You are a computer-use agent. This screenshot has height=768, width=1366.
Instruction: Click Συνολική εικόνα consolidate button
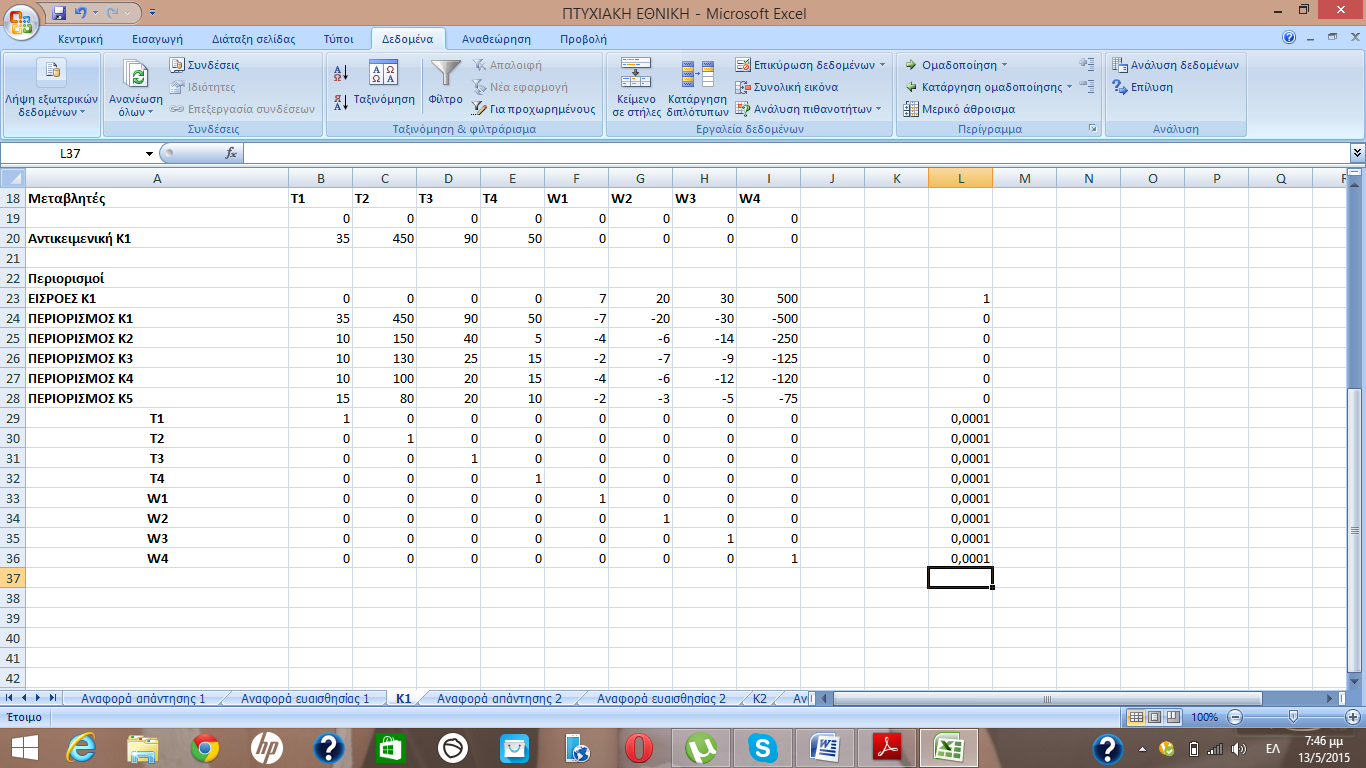787,87
